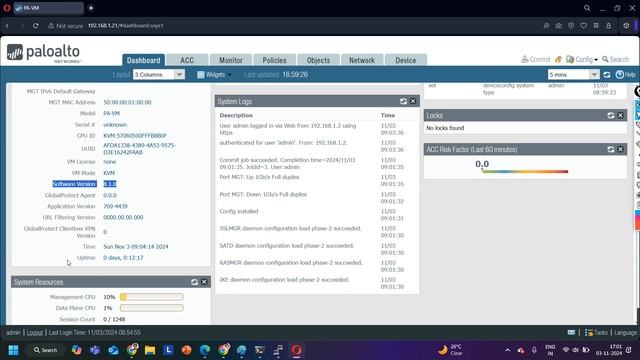Open the Objects tab

(318, 60)
